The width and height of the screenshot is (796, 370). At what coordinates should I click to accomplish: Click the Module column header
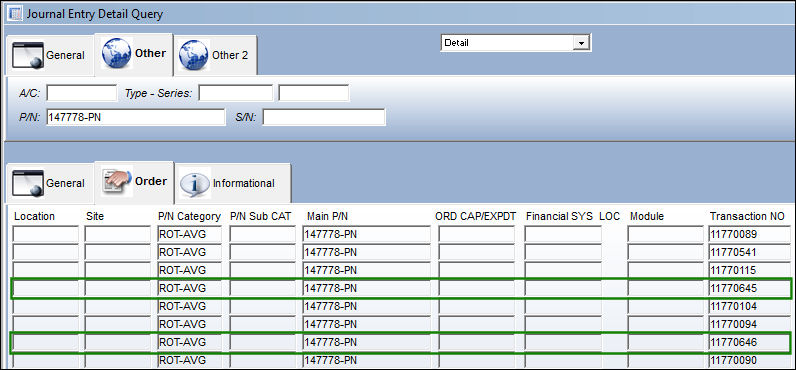pyautogui.click(x=647, y=216)
